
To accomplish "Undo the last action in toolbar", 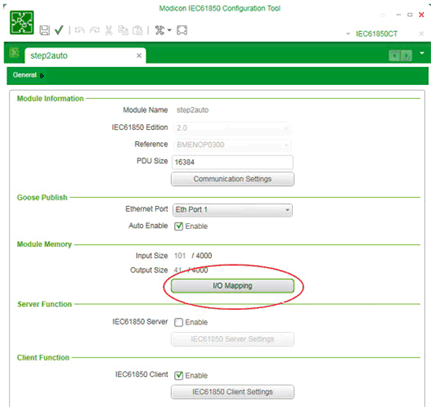I will pyautogui.click(x=80, y=30).
